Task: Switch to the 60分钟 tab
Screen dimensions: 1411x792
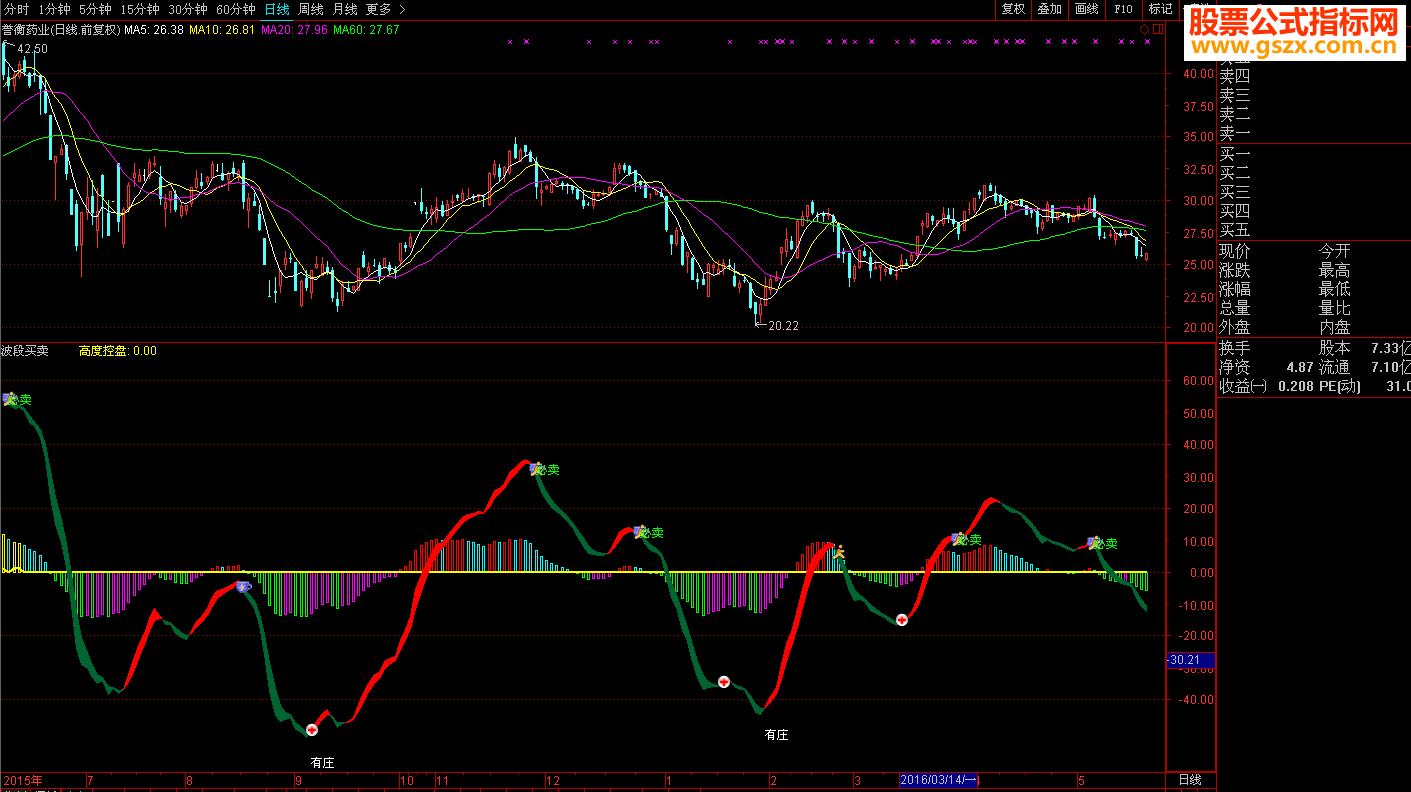Action: [236, 9]
